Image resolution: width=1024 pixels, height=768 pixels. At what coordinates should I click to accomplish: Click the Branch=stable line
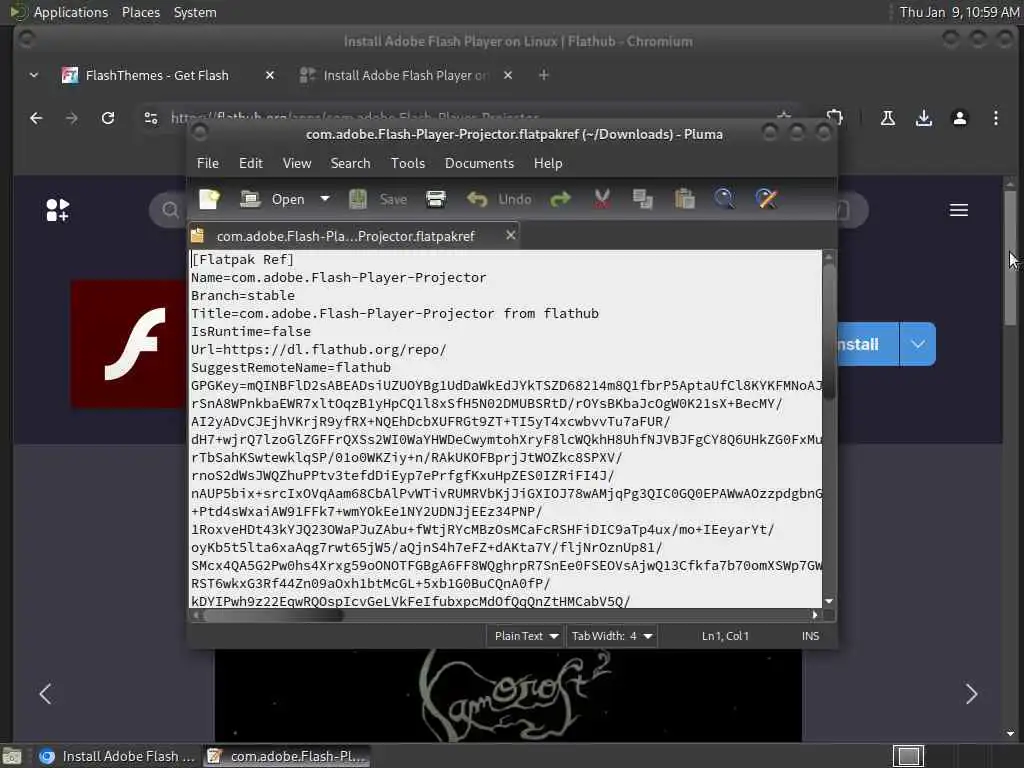pos(243,295)
